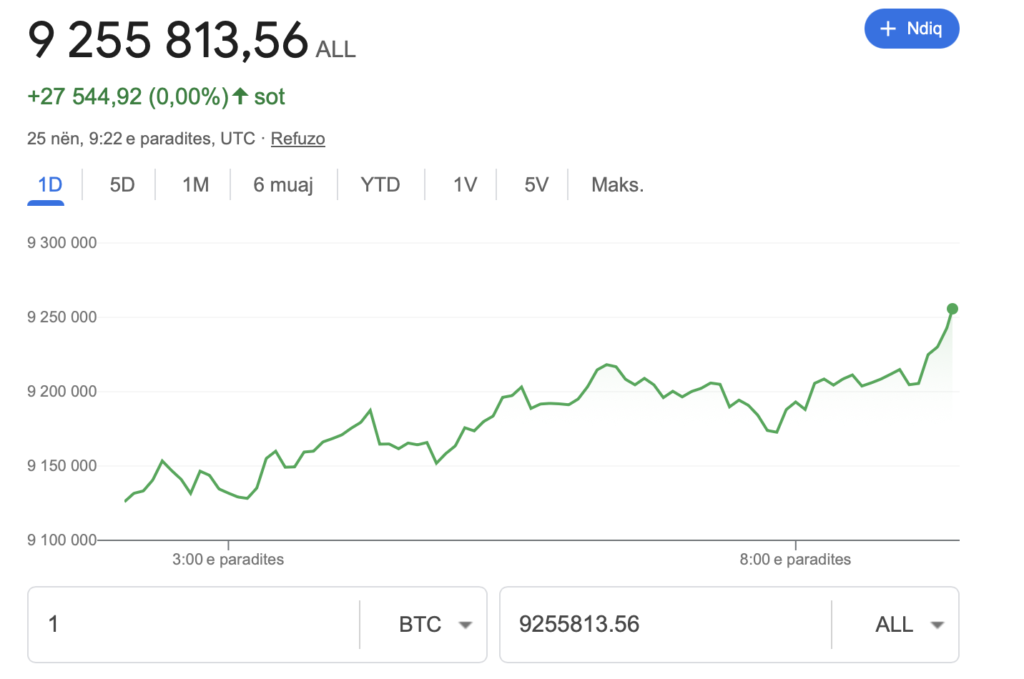
Task: Open the 5V chart range
Action: click(x=537, y=185)
